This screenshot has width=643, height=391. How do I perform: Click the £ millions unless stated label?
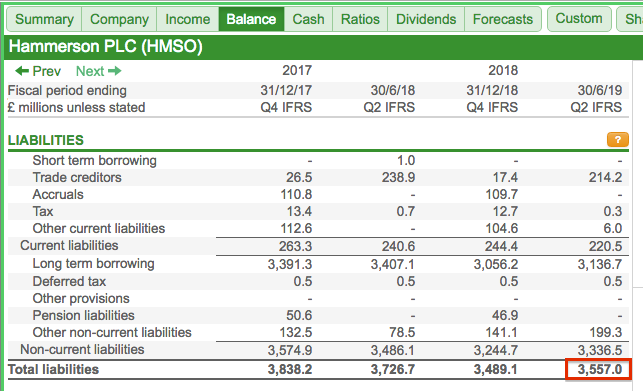[77, 107]
